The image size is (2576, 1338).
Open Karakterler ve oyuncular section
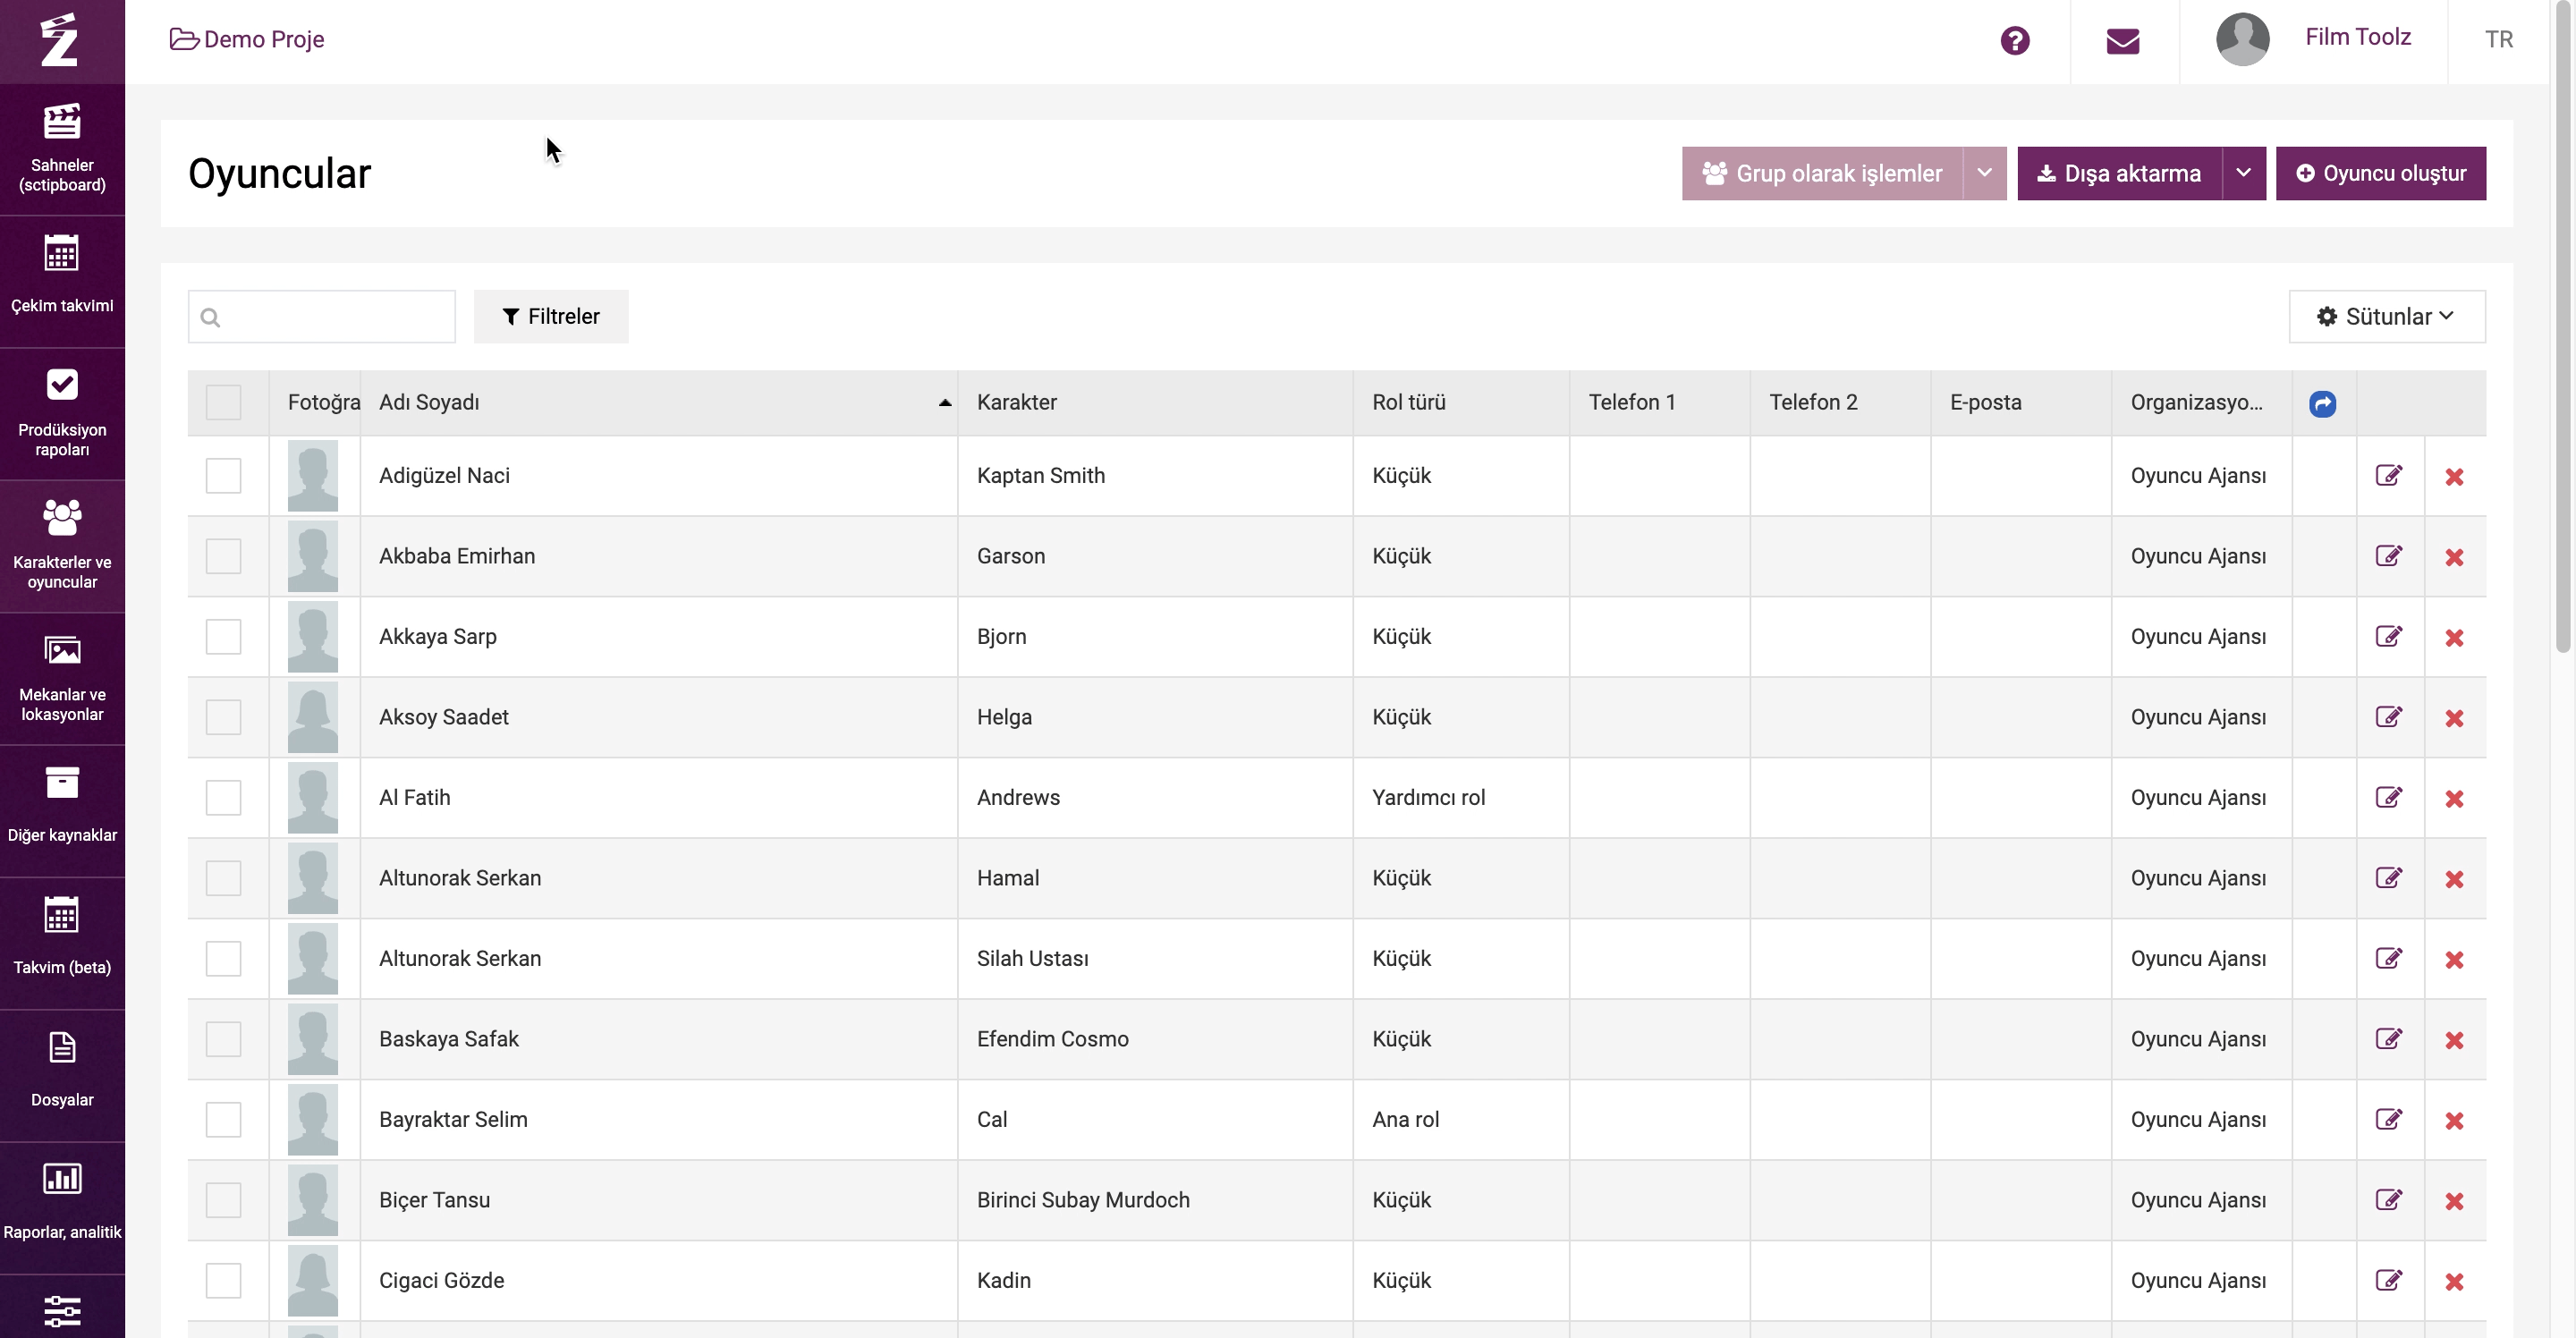pos(62,546)
